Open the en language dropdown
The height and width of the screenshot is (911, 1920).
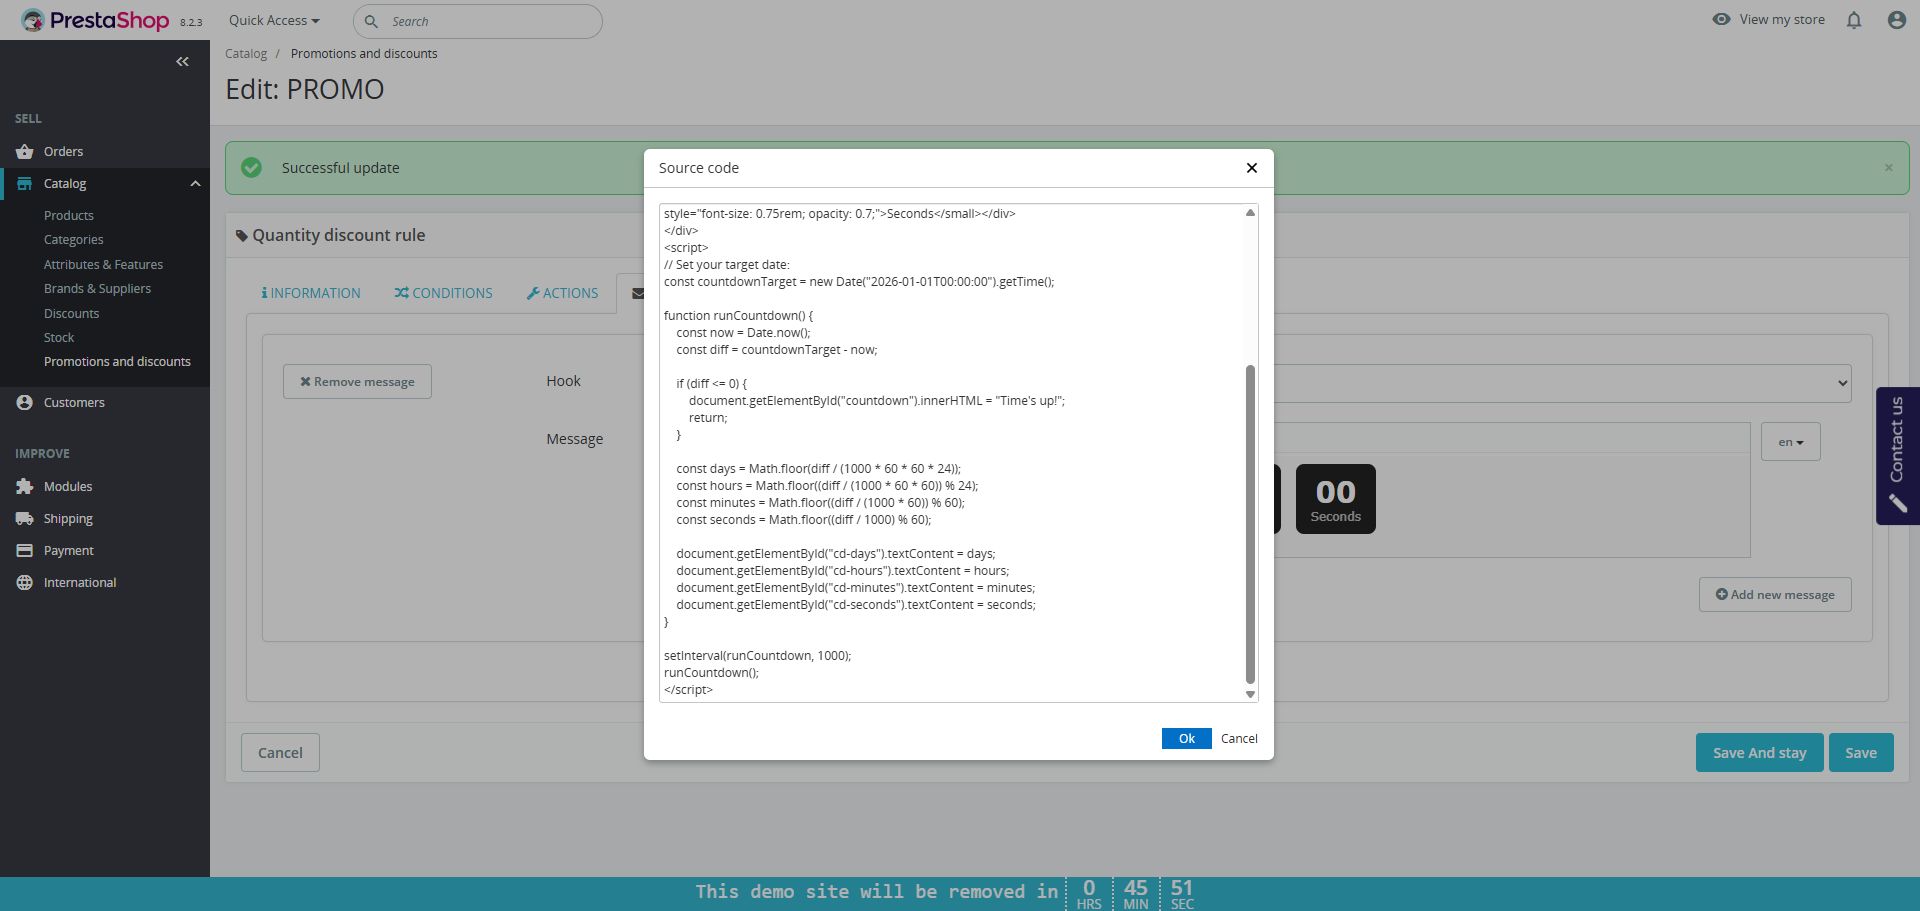(x=1790, y=442)
